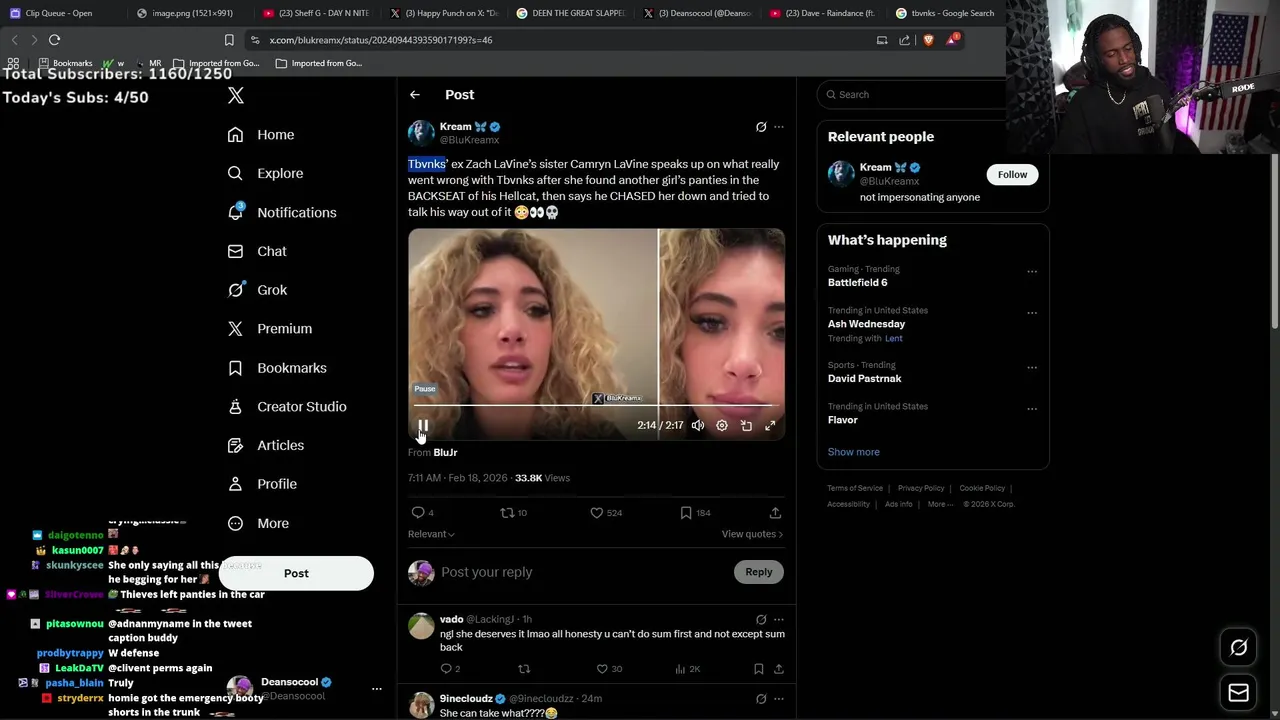This screenshot has width=1280, height=720.
Task: Bookmark vado's comment
Action: tap(758, 669)
